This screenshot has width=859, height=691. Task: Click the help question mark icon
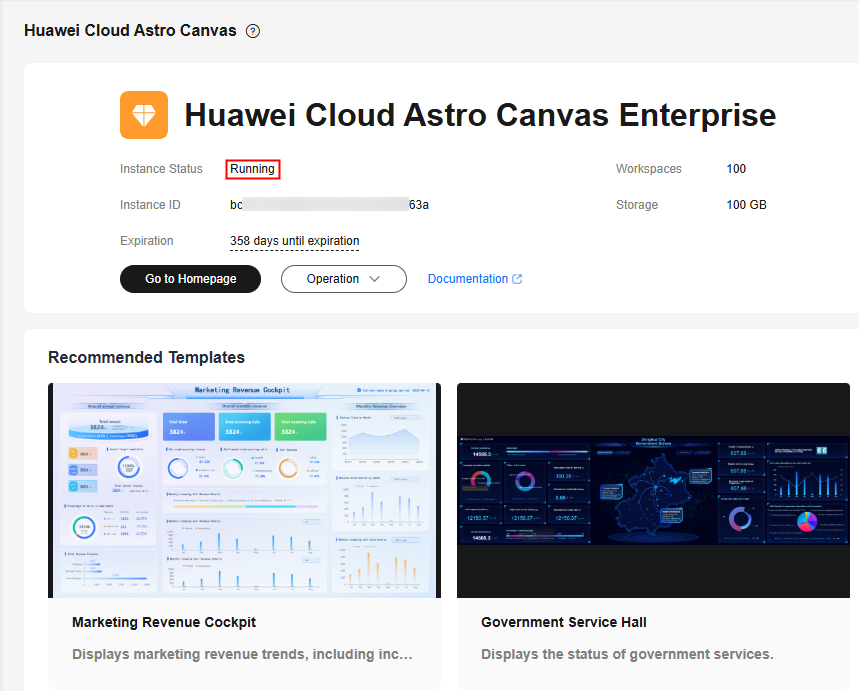pyautogui.click(x=253, y=31)
